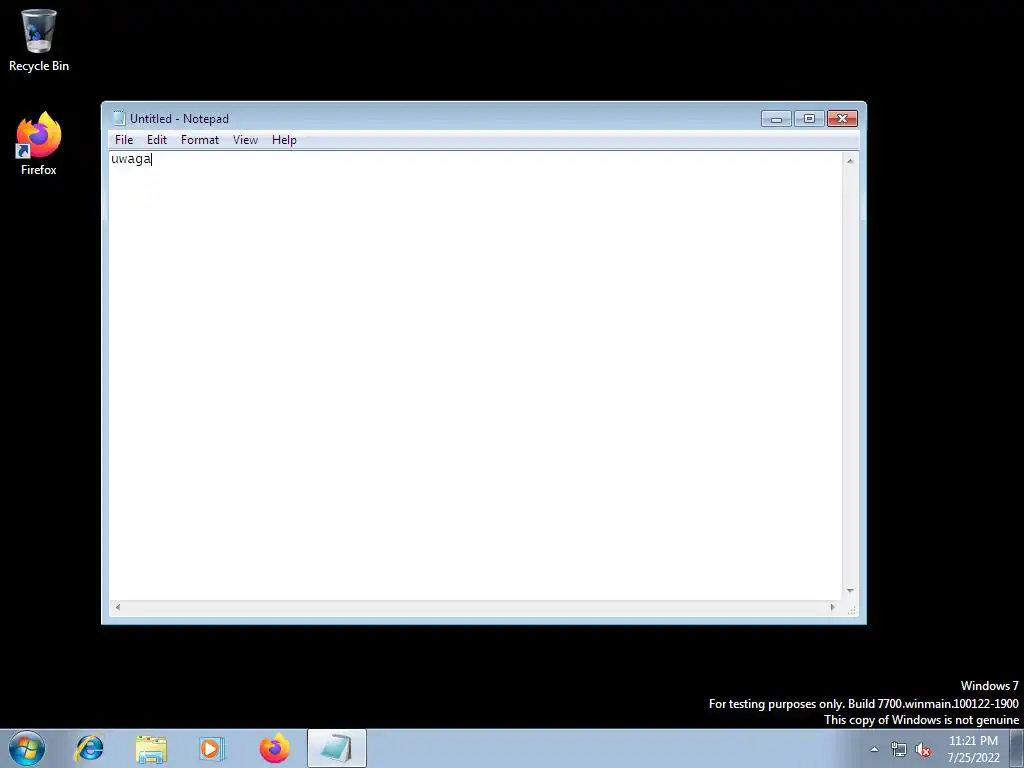This screenshot has height=768, width=1024.
Task: Maximize the Notepad window
Action: coord(809,119)
